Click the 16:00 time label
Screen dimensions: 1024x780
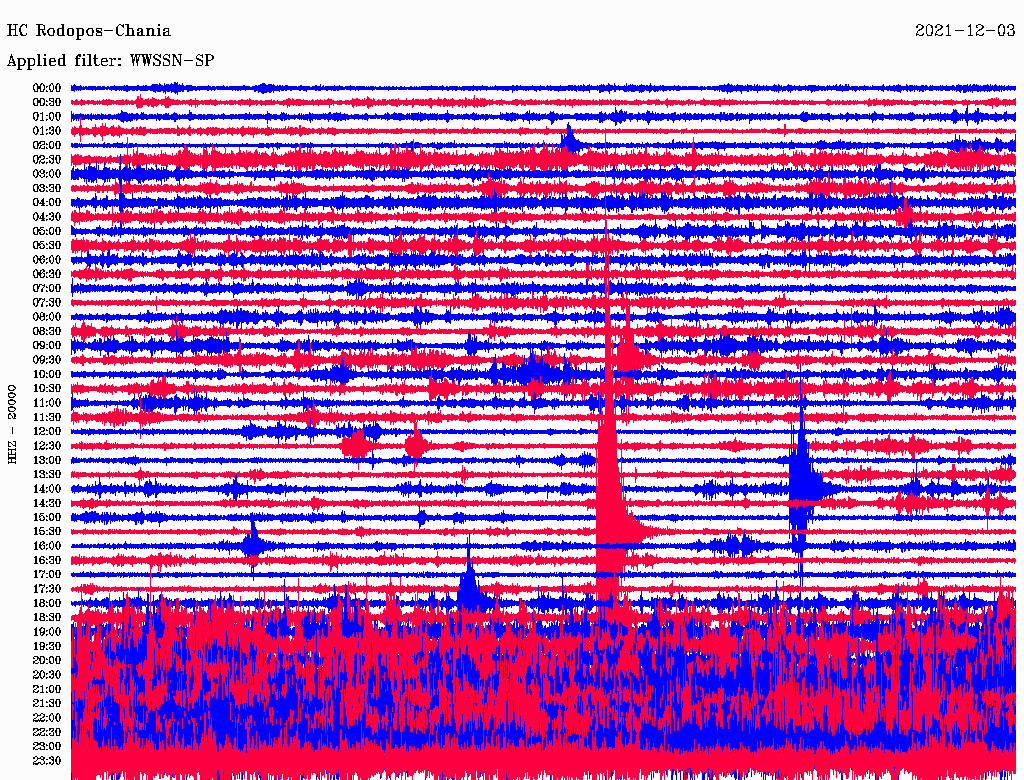pos(47,545)
